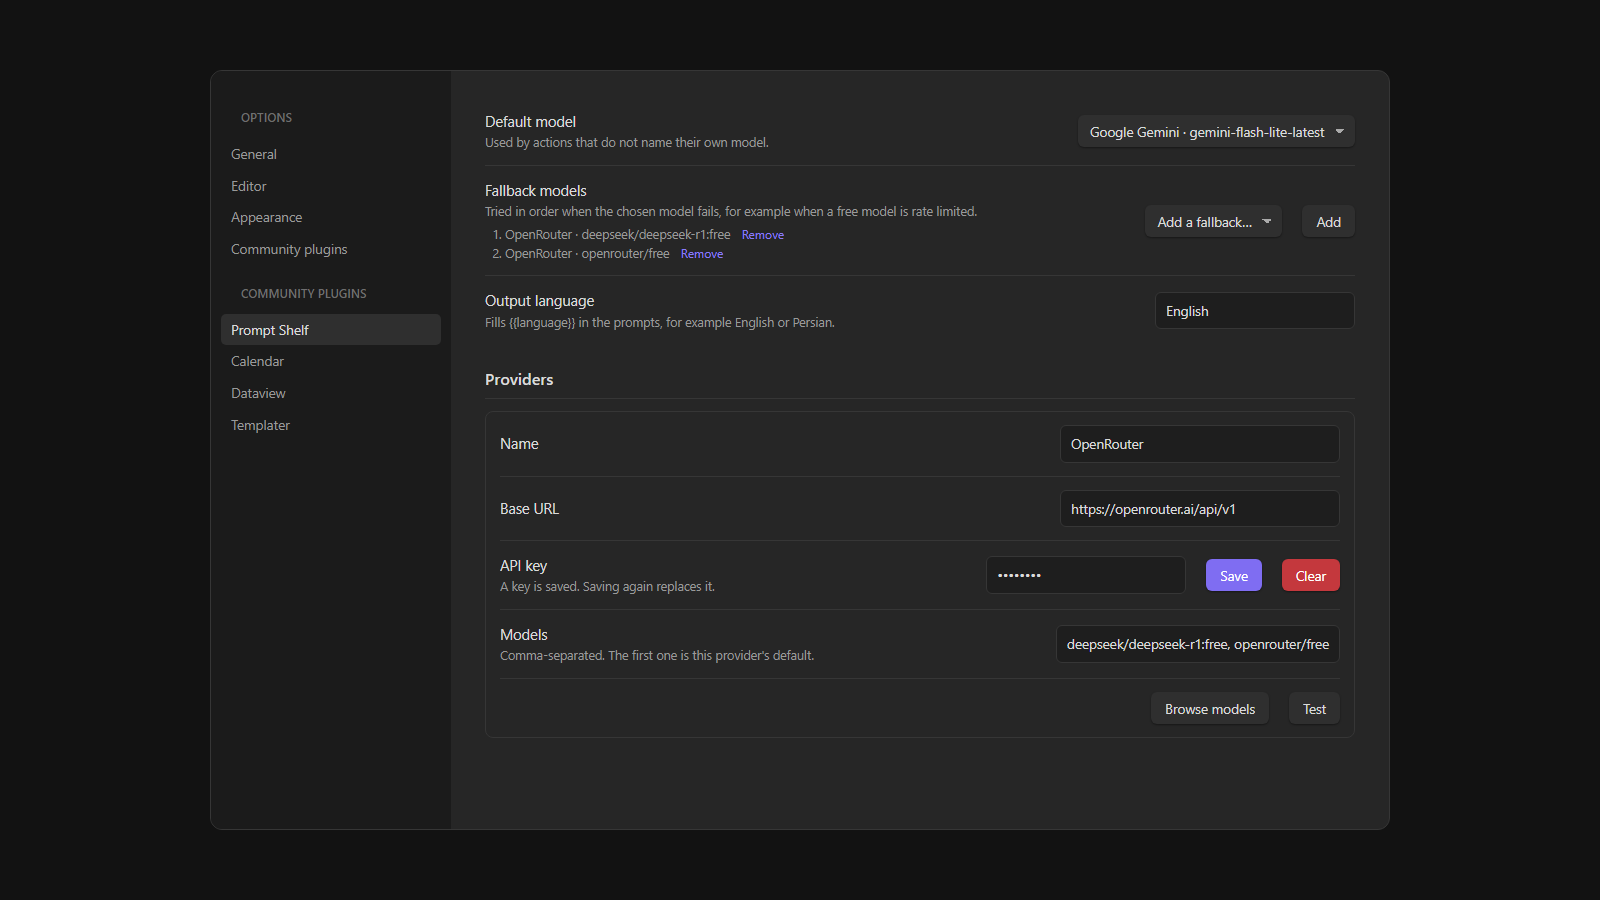Screen dimensions: 1600x900
Task: Click the provider Name field with OpenRouter
Action: [1199, 444]
